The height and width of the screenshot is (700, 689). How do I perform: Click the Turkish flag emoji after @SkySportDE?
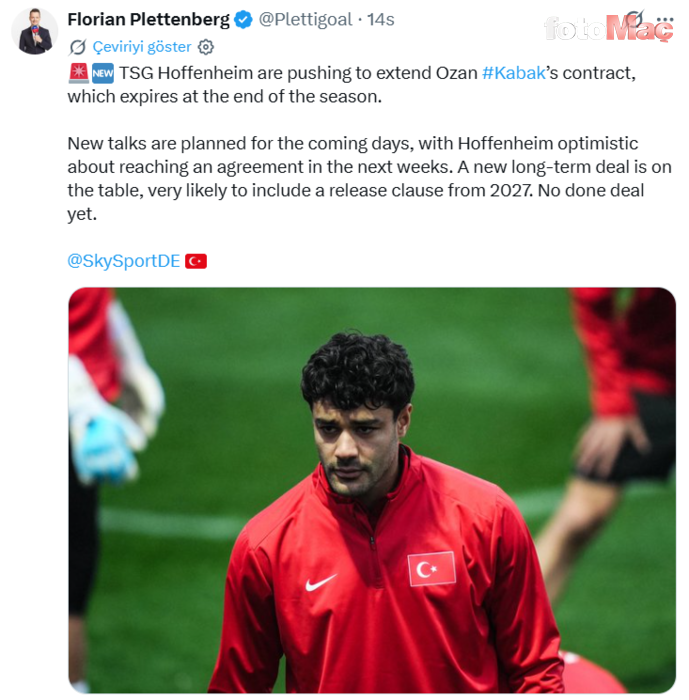tap(196, 261)
